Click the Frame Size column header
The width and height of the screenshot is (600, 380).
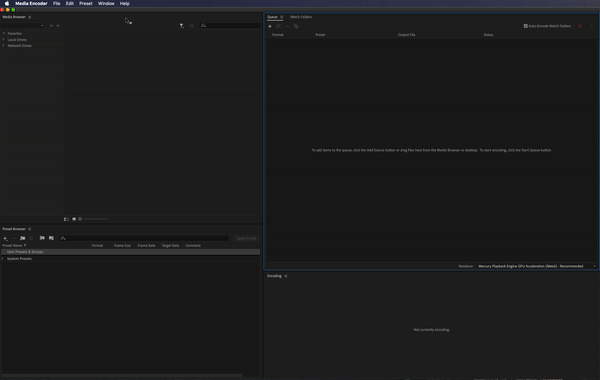point(122,245)
